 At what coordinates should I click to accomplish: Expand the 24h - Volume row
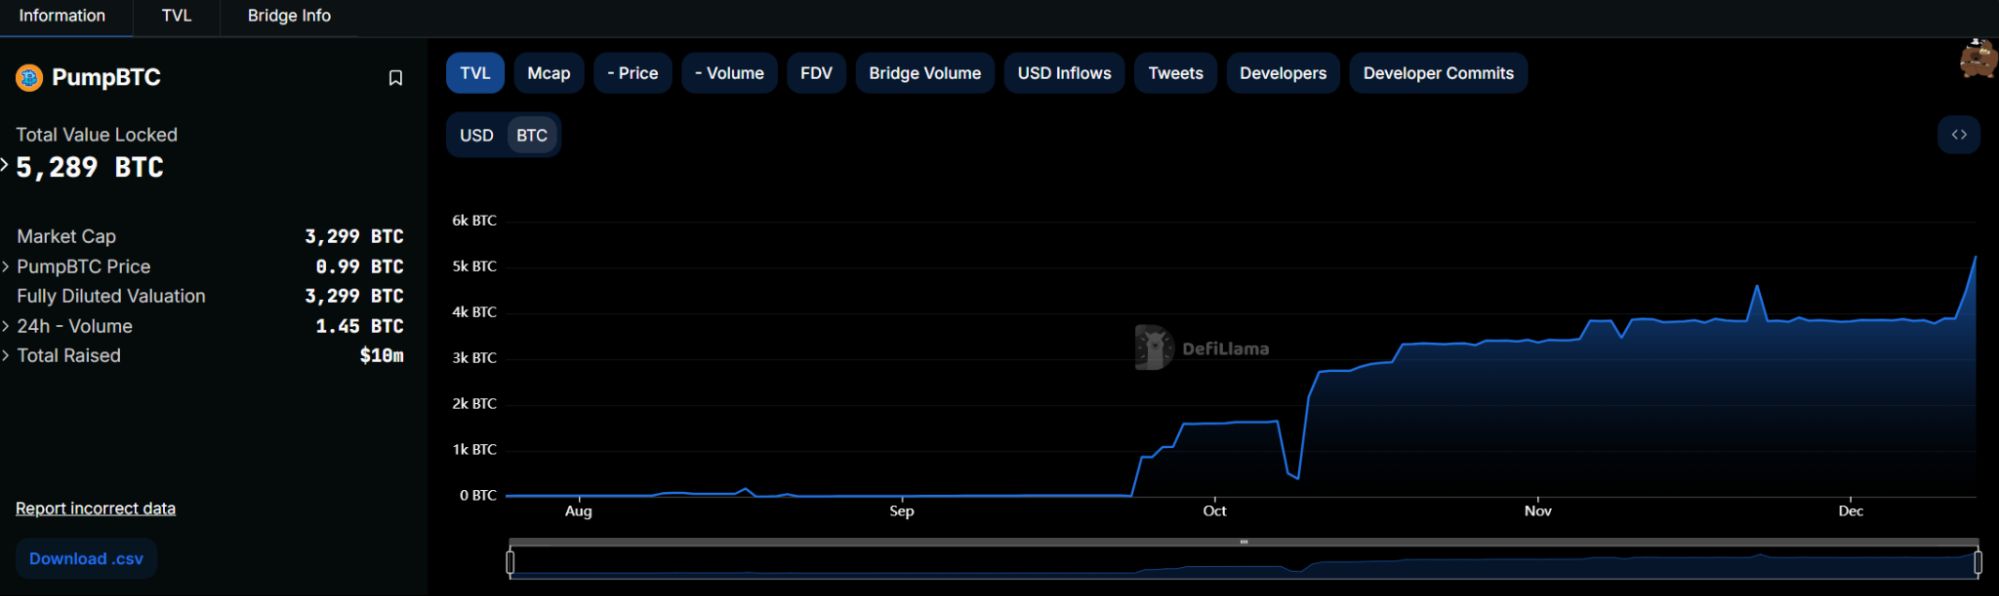(5, 326)
